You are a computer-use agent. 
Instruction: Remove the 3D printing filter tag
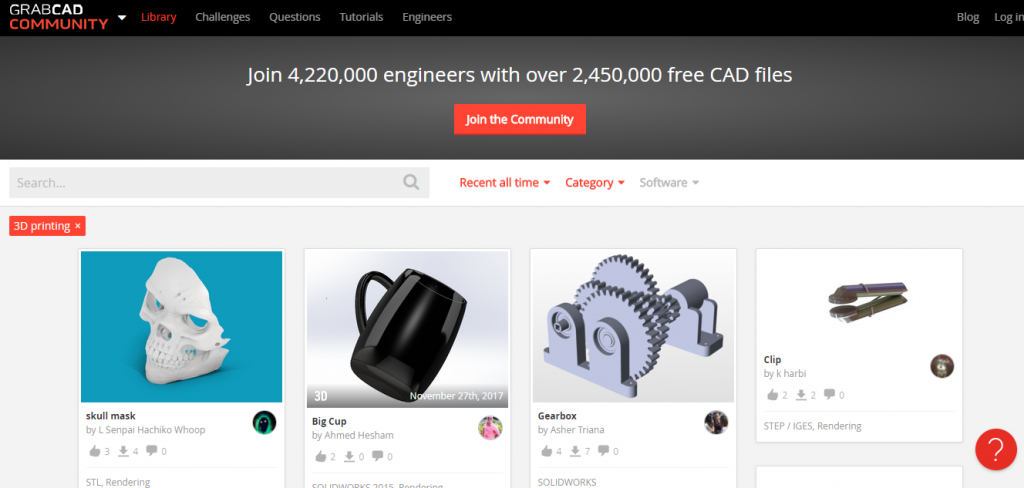(x=78, y=226)
